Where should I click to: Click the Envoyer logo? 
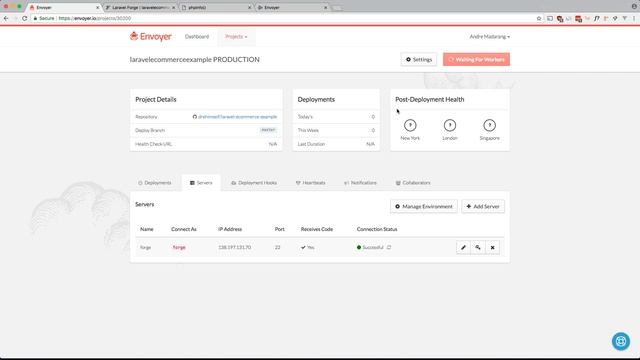151,36
